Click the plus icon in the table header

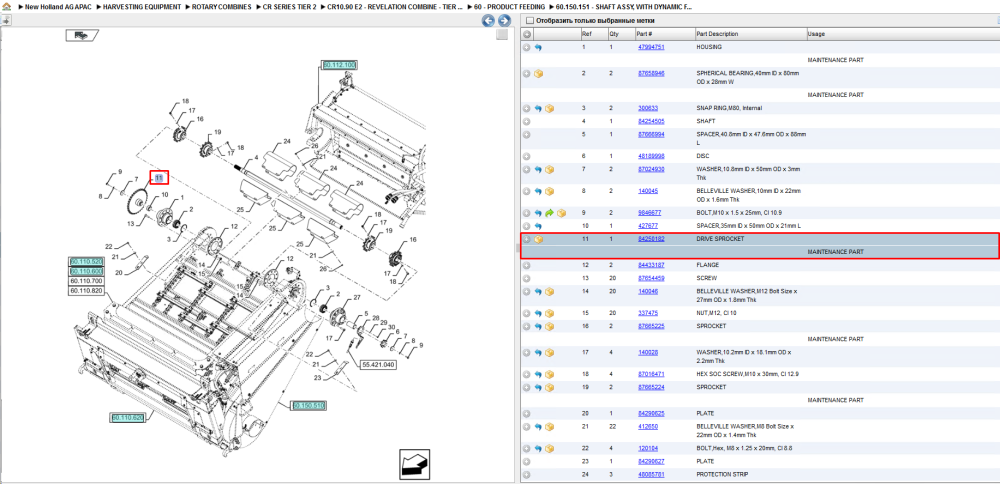pos(527,34)
